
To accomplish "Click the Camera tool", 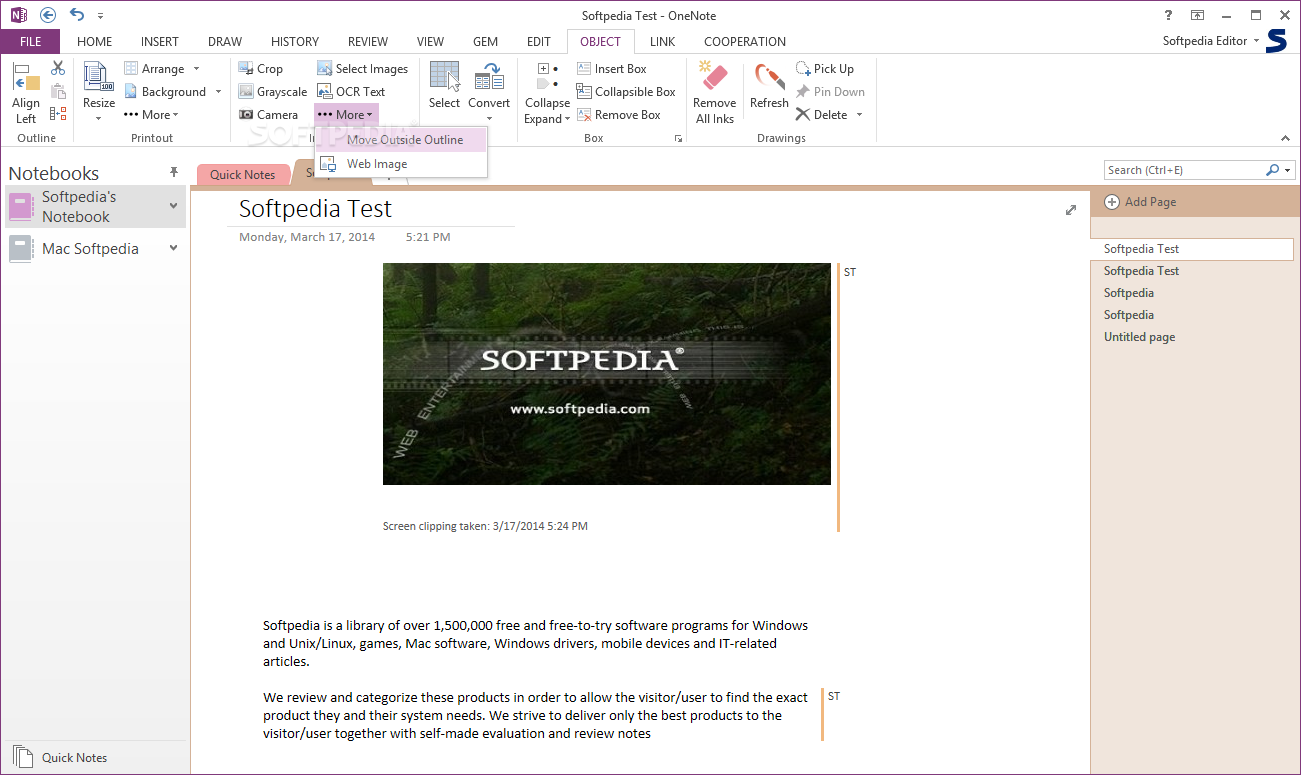I will coord(268,115).
